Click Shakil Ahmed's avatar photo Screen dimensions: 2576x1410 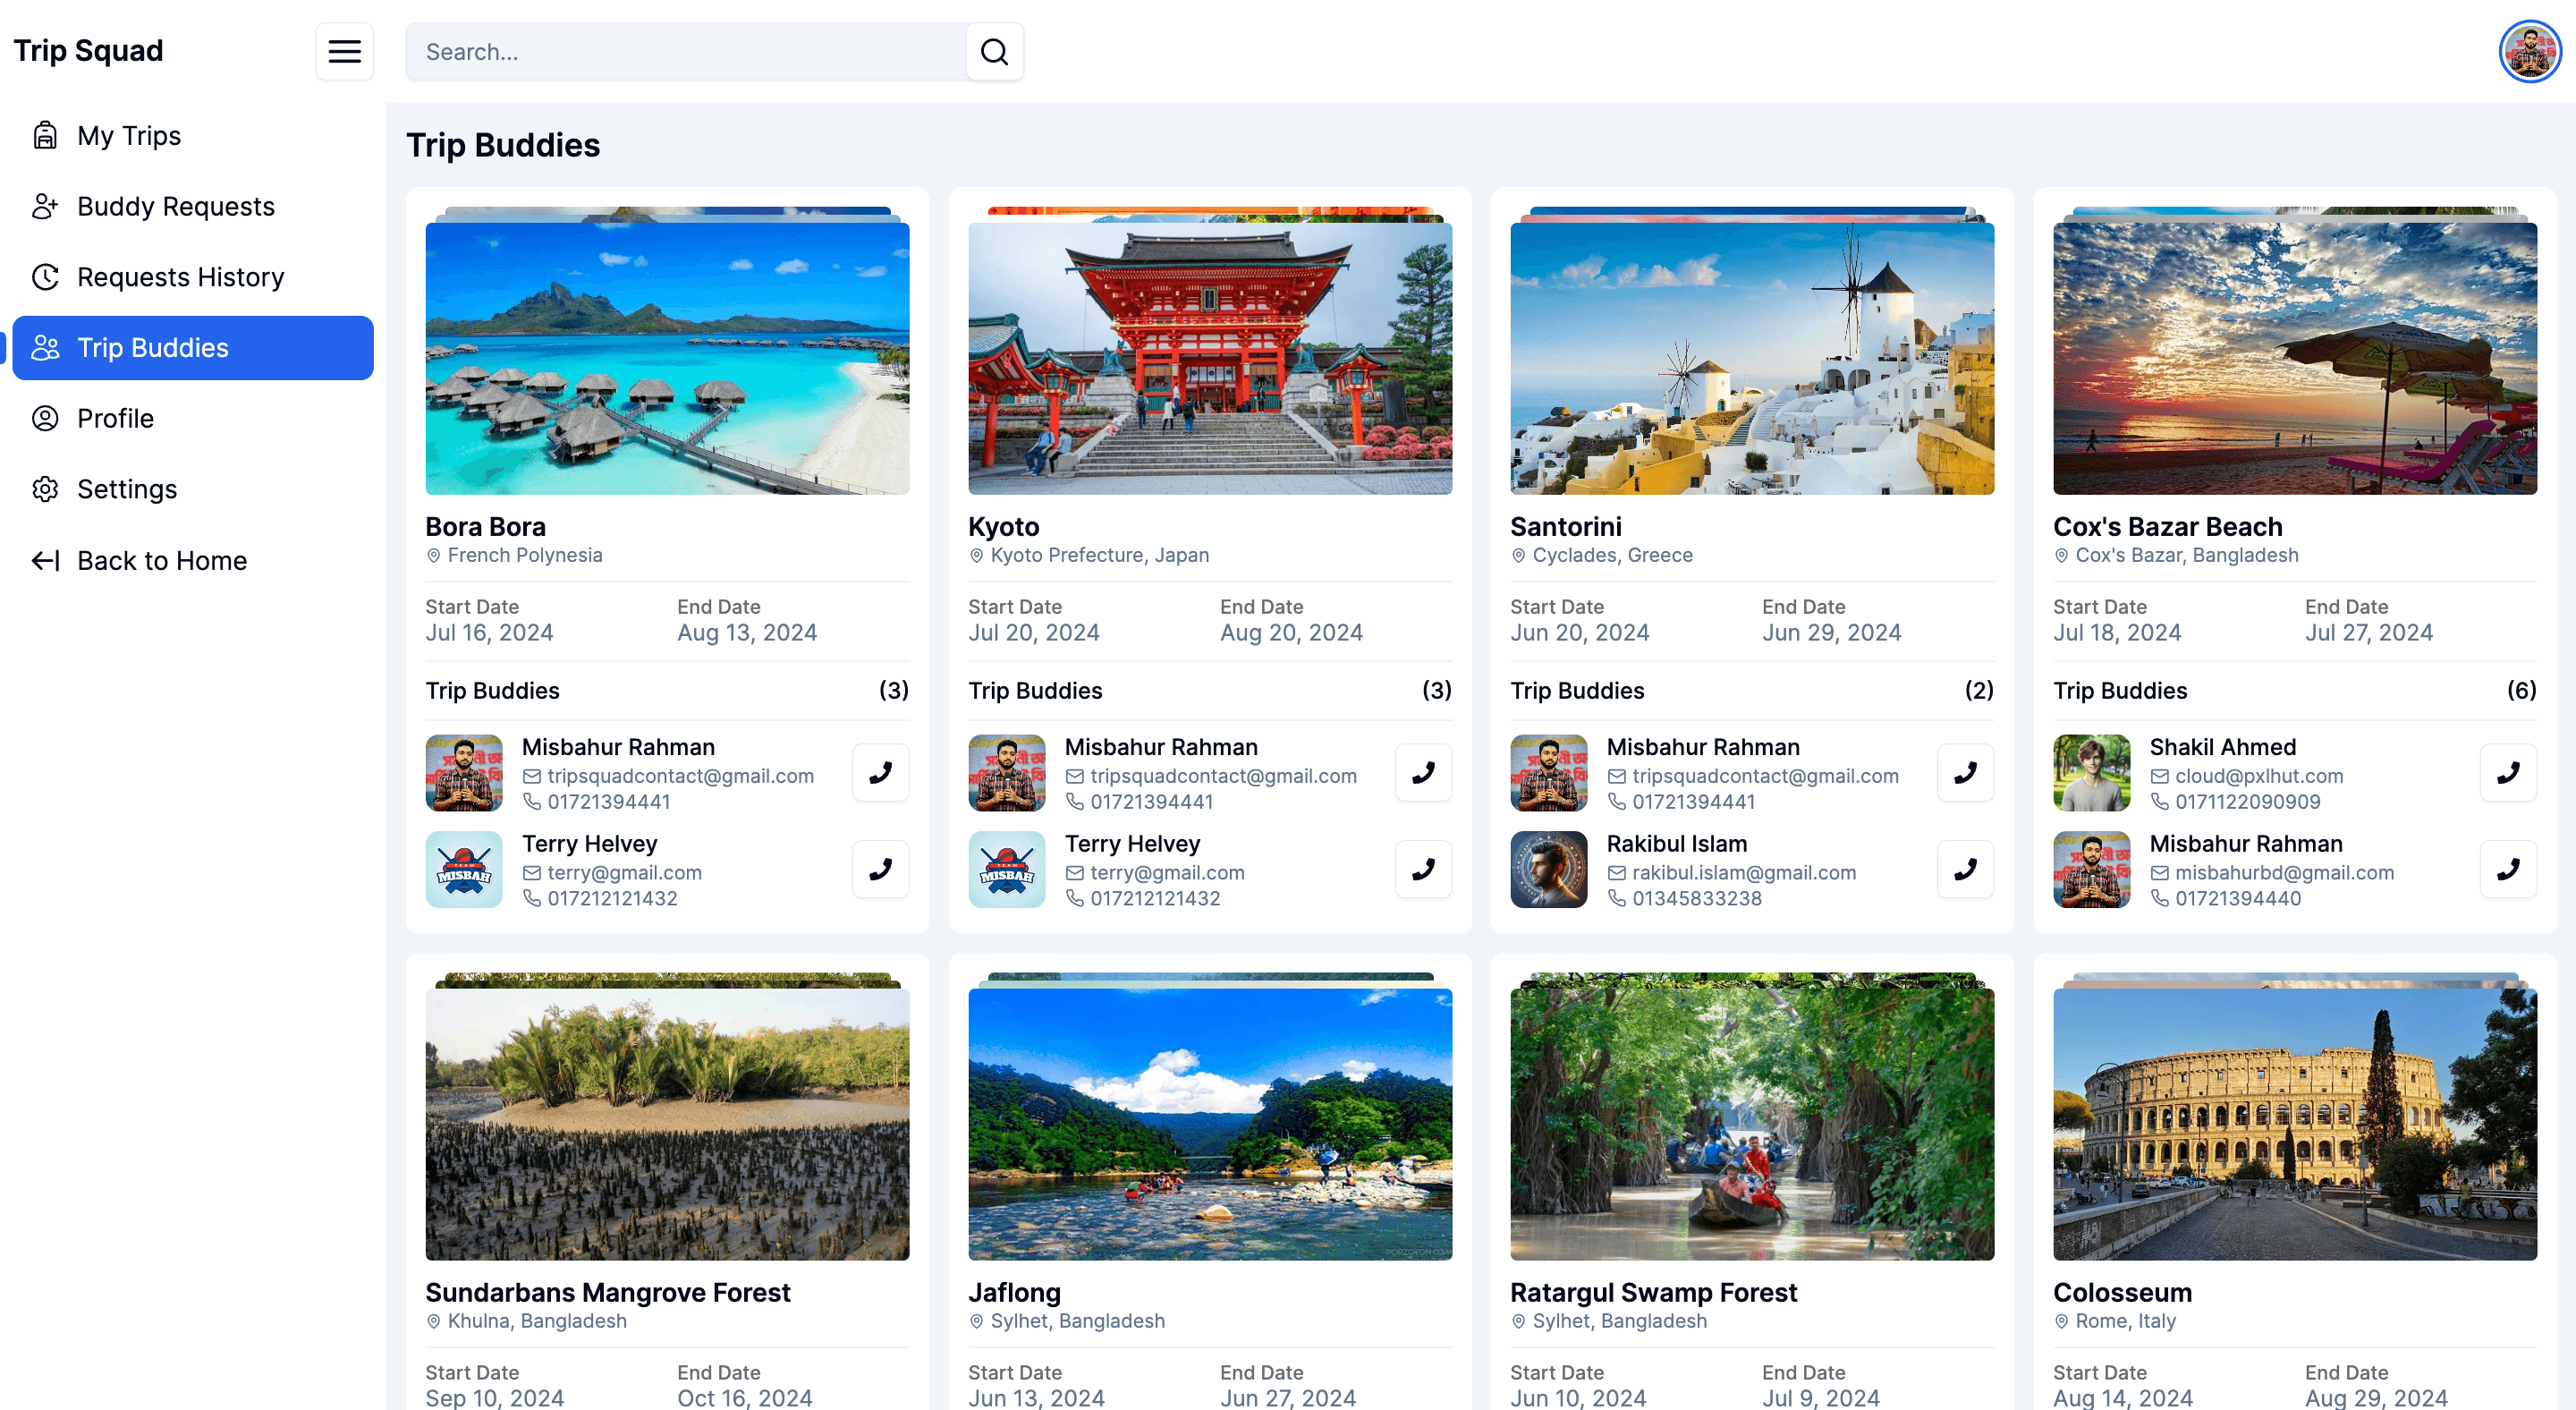(2092, 772)
